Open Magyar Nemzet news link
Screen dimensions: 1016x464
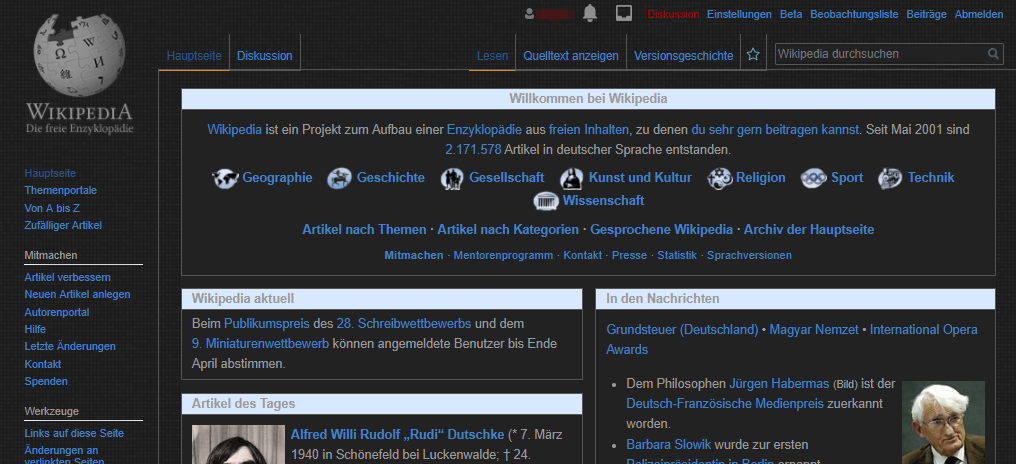pyautogui.click(x=814, y=330)
